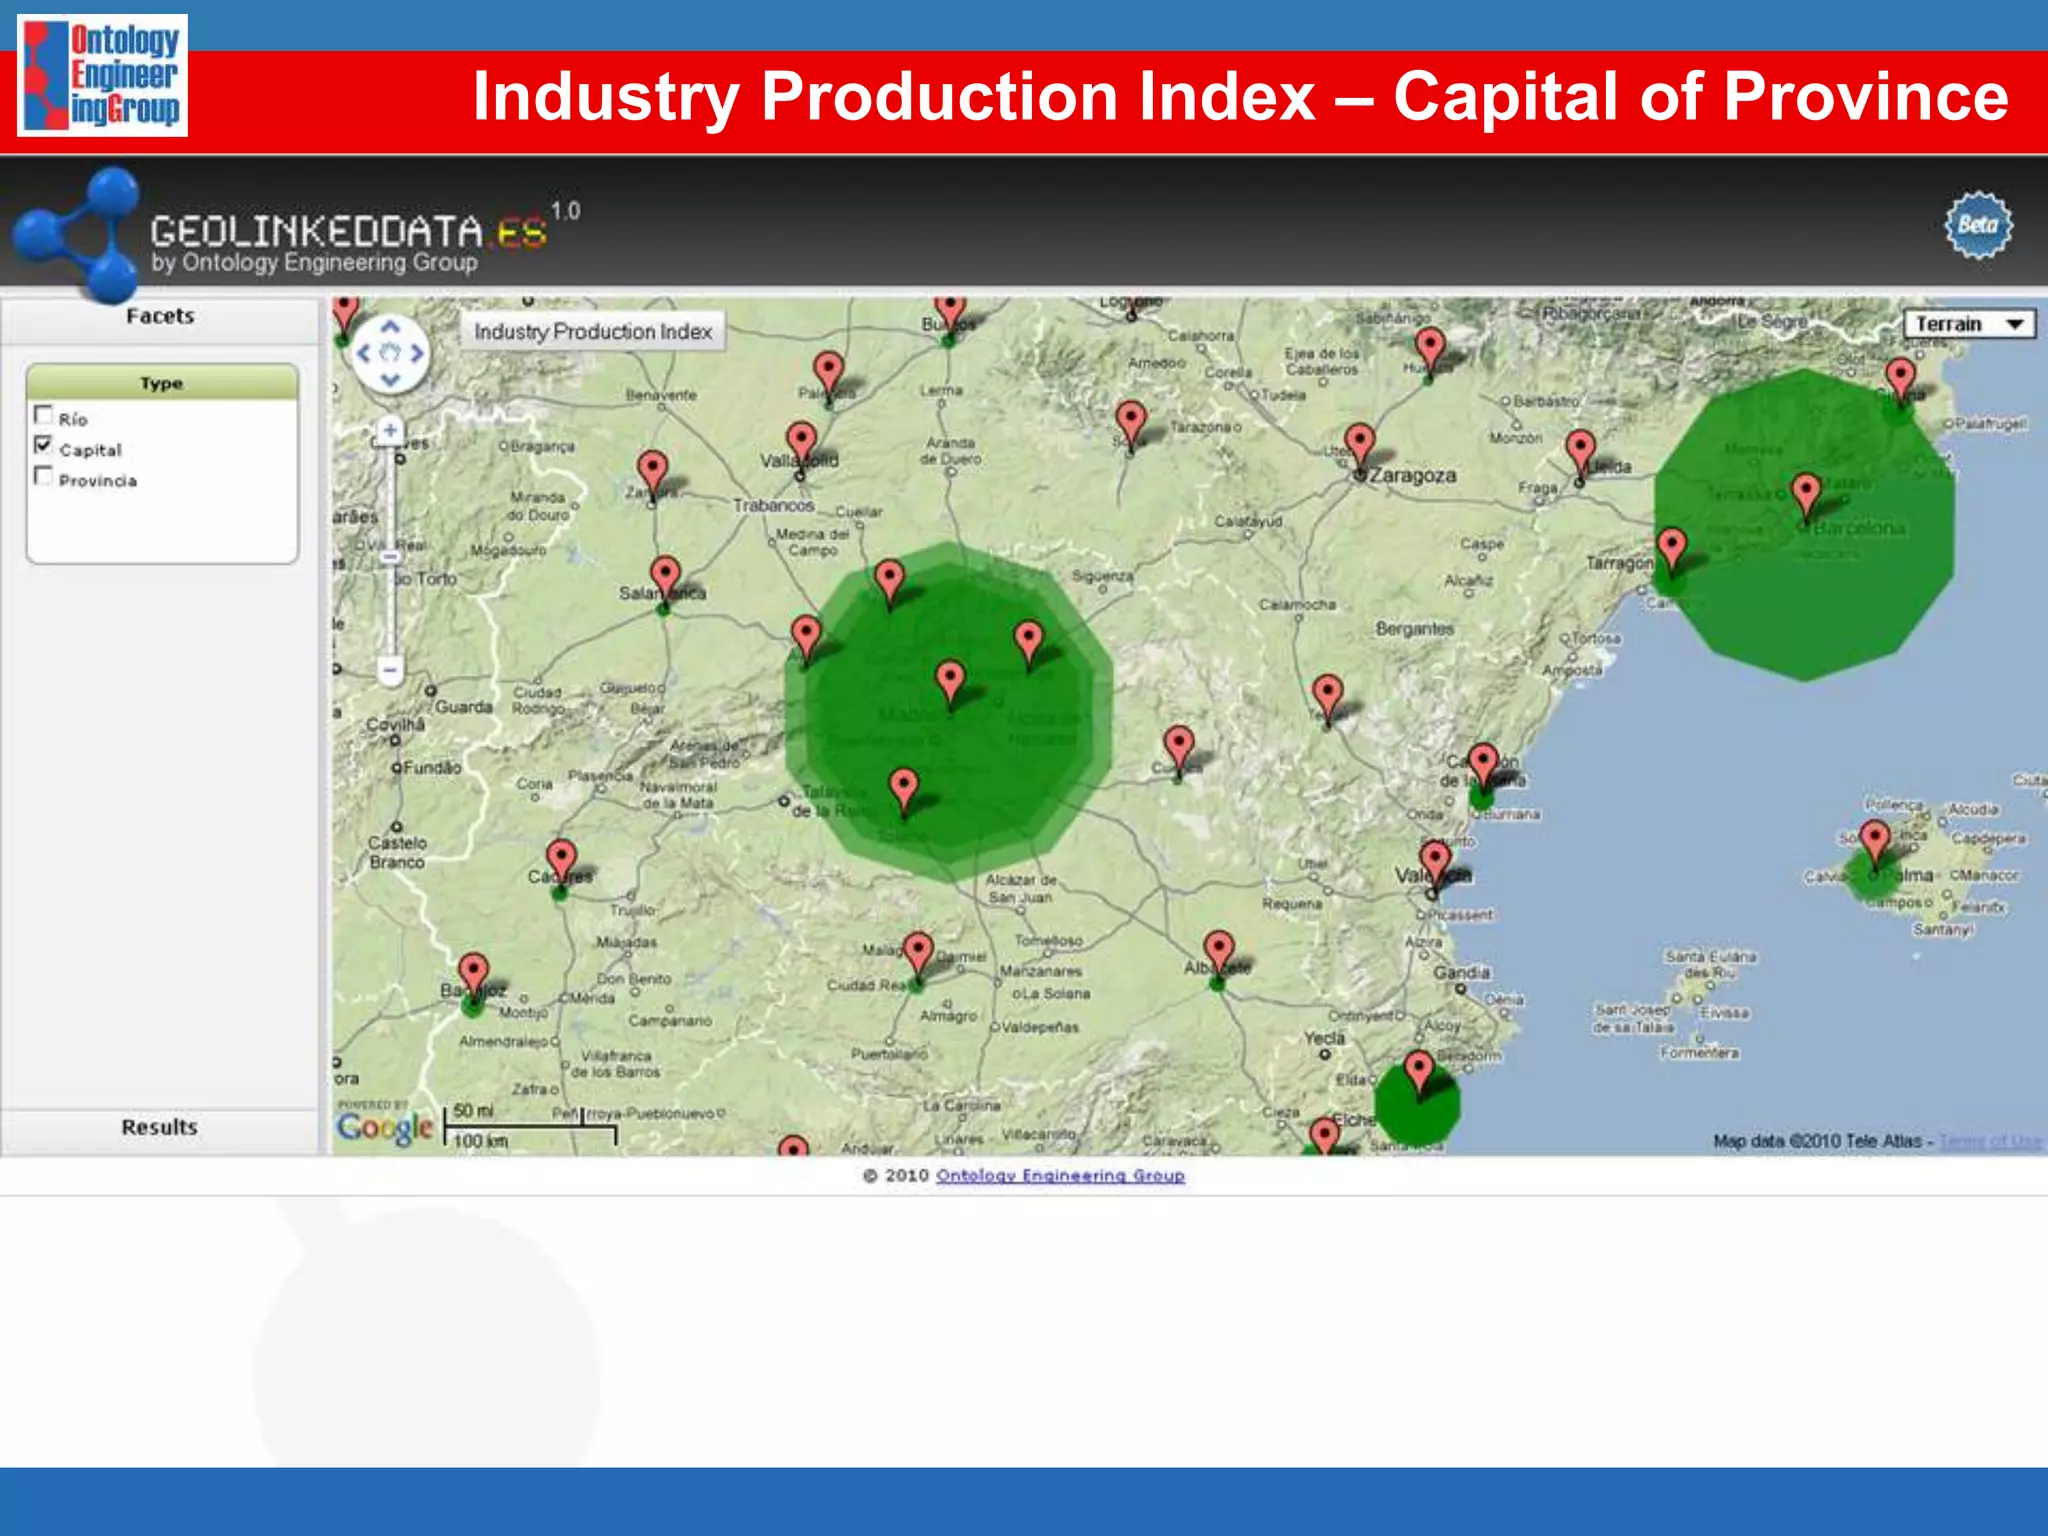
Task: Expand the Results panel
Action: pyautogui.click(x=160, y=1127)
